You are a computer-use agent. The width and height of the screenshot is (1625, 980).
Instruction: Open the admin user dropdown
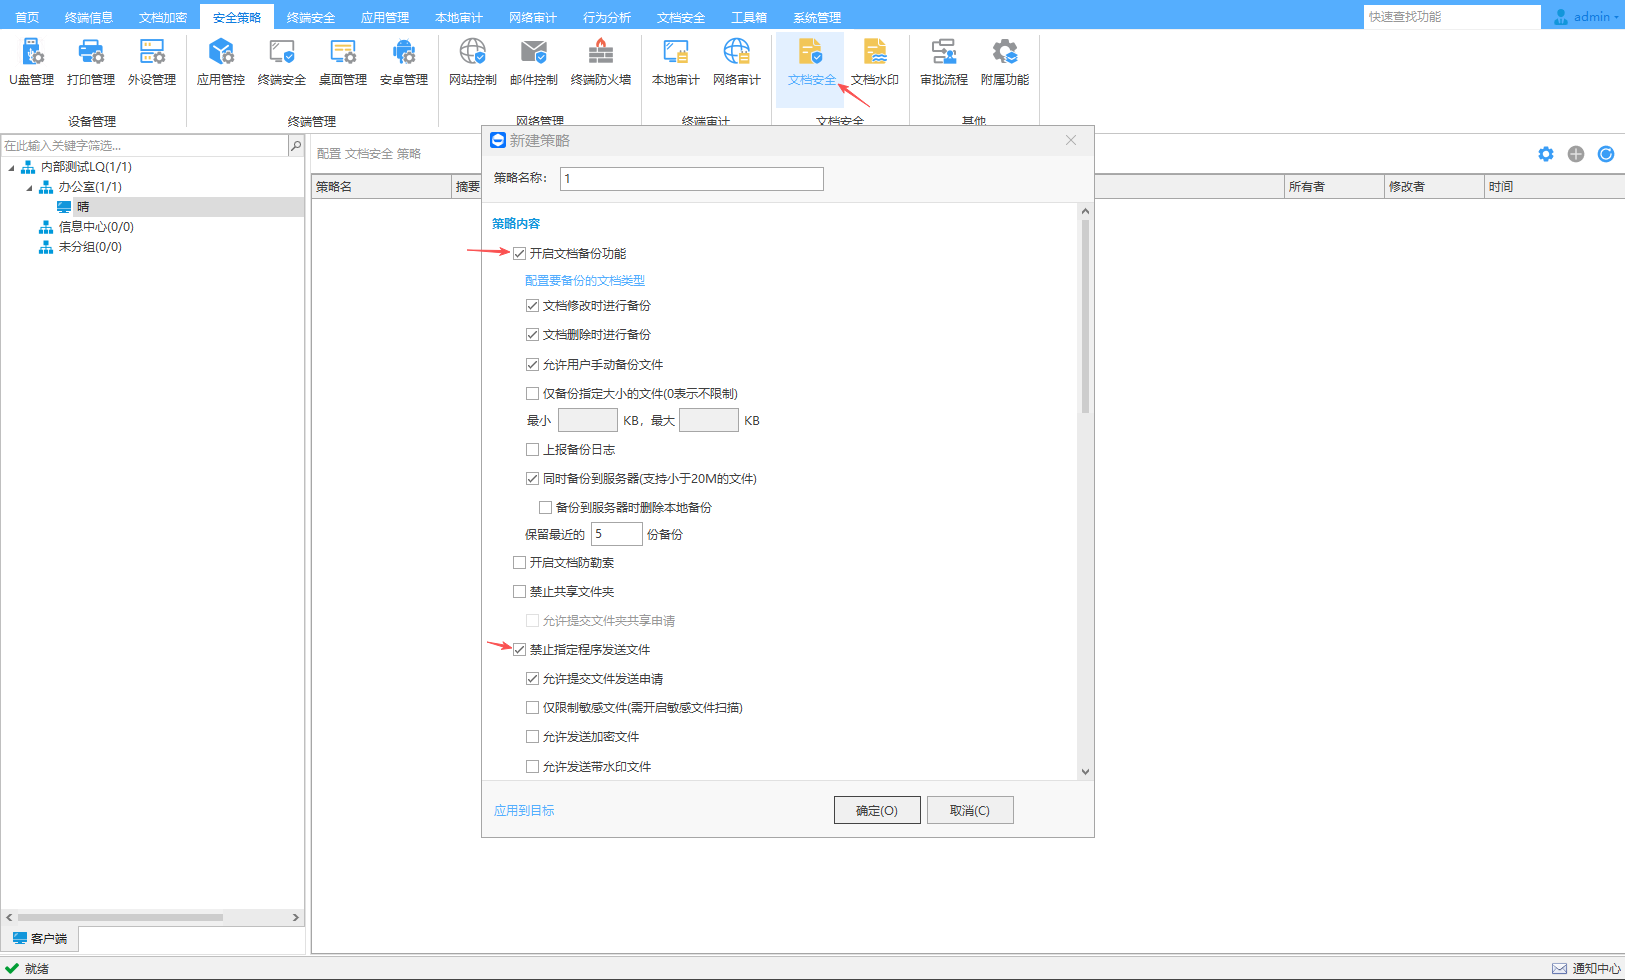point(1588,17)
